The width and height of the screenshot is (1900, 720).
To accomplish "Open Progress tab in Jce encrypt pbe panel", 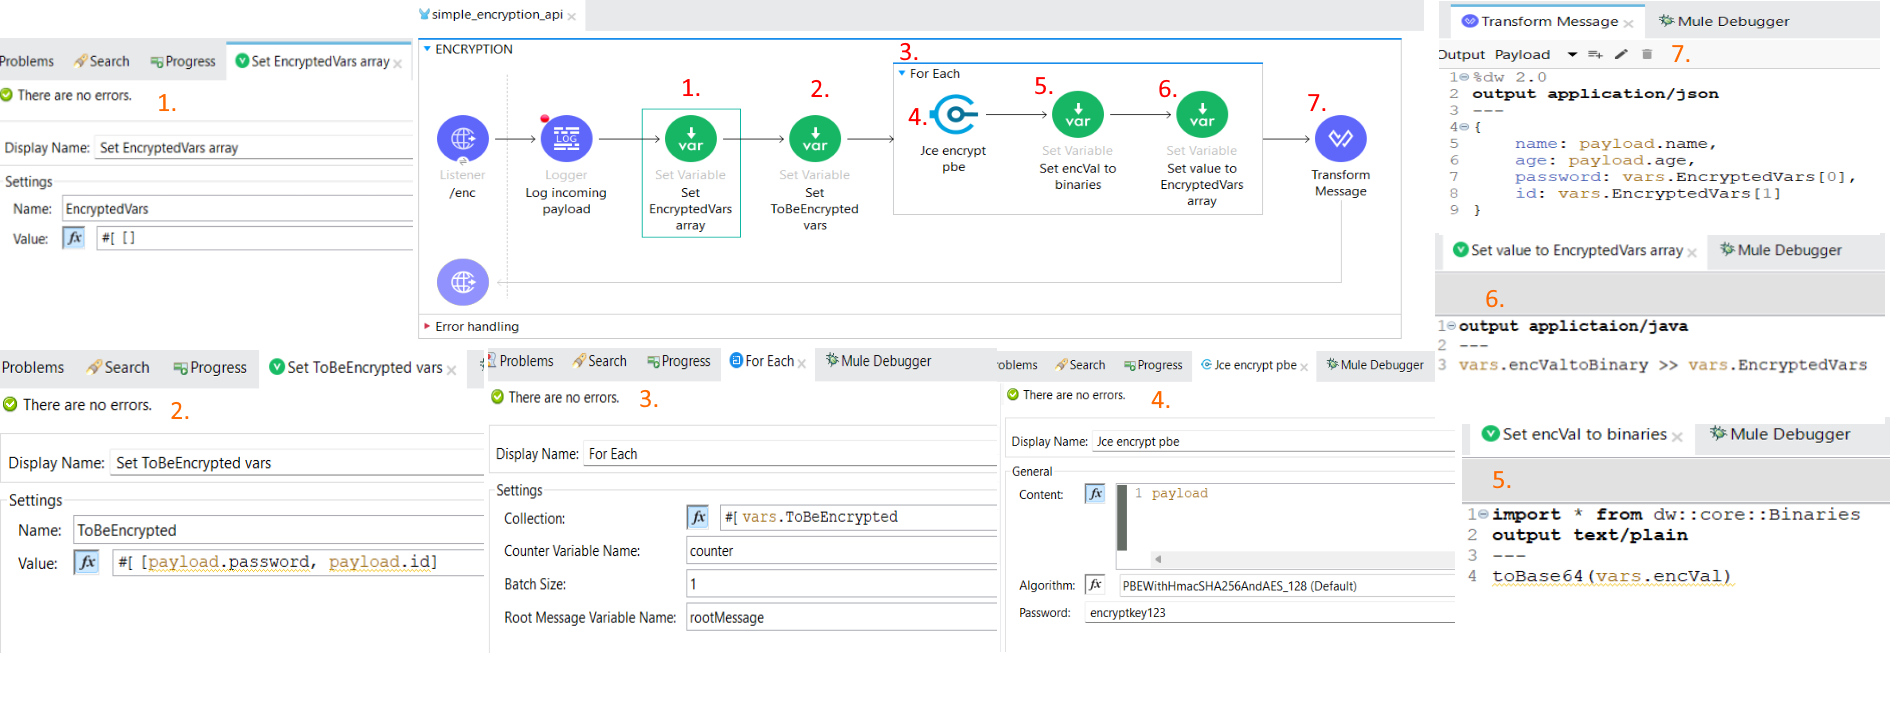I will point(1152,365).
